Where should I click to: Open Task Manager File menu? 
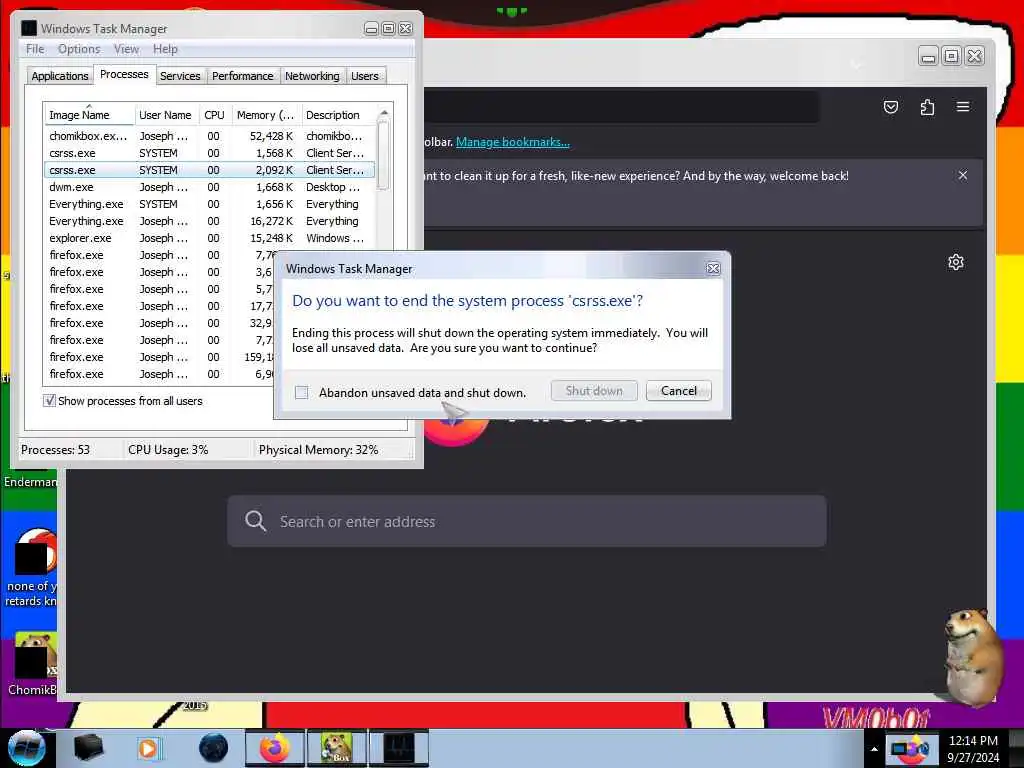[35, 49]
